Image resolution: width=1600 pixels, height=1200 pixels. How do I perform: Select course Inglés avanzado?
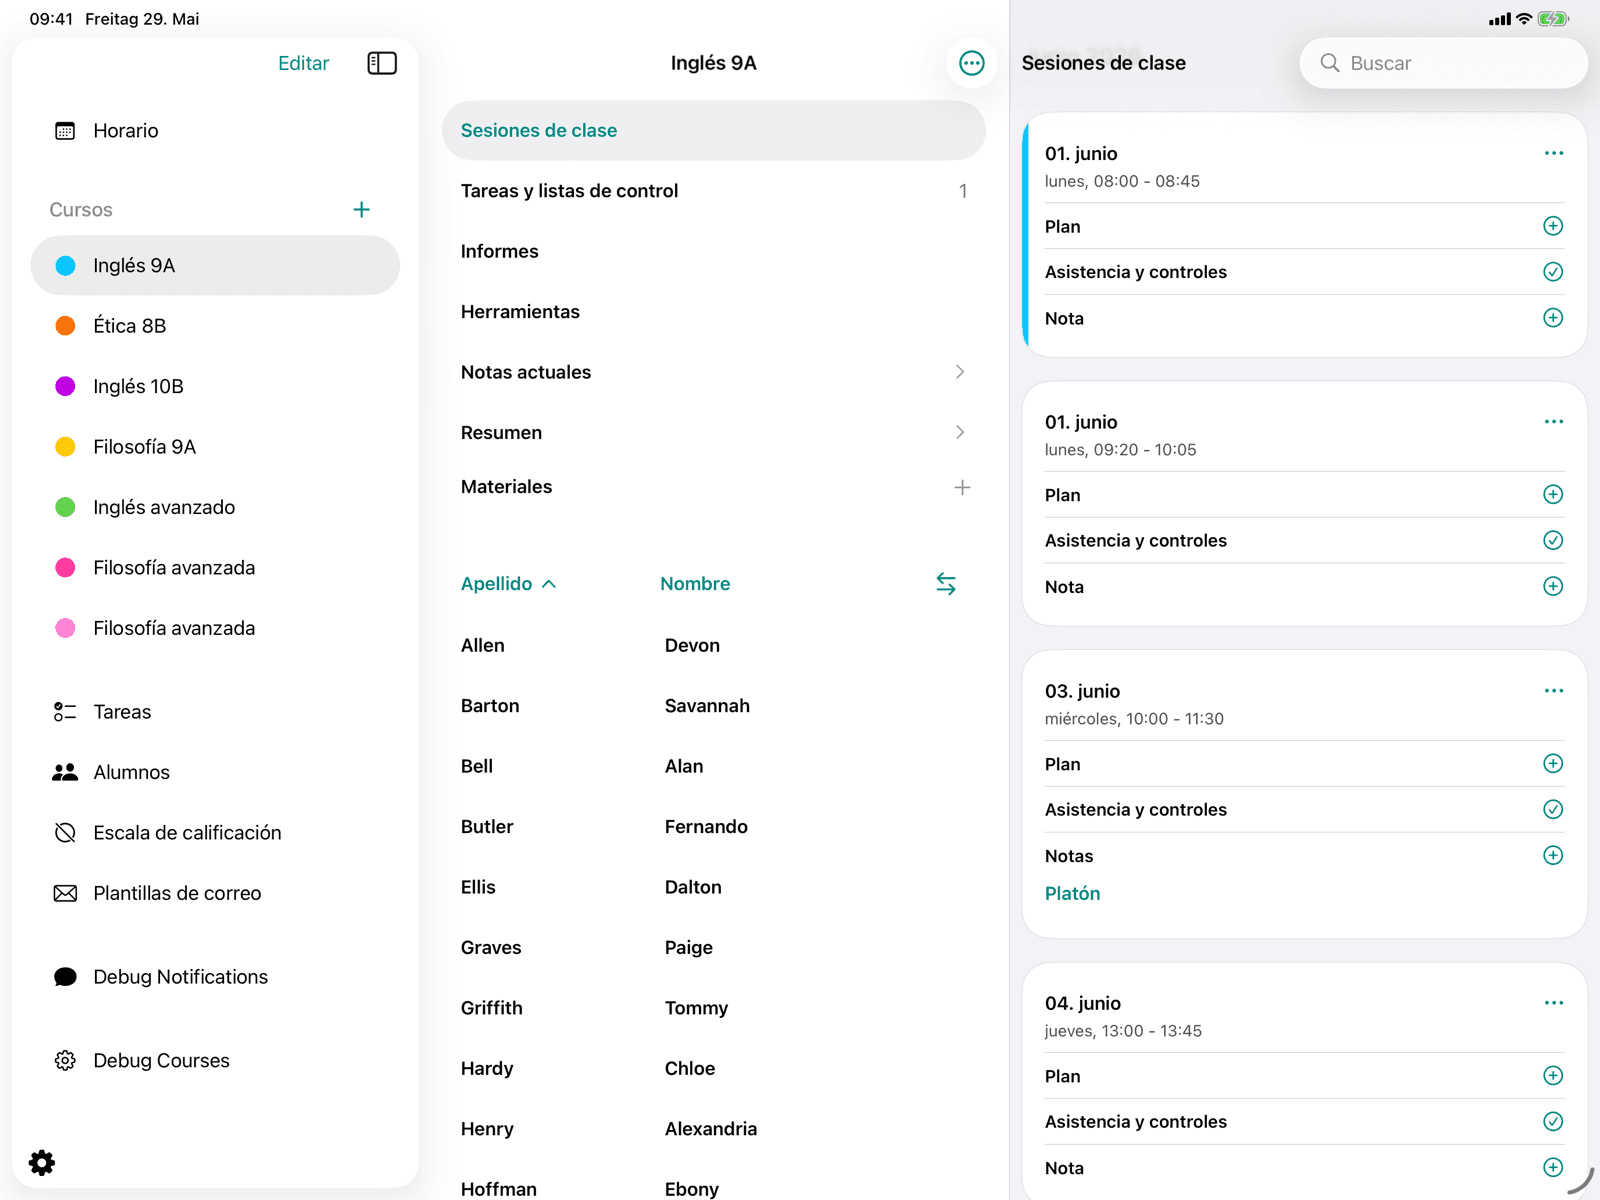point(215,508)
